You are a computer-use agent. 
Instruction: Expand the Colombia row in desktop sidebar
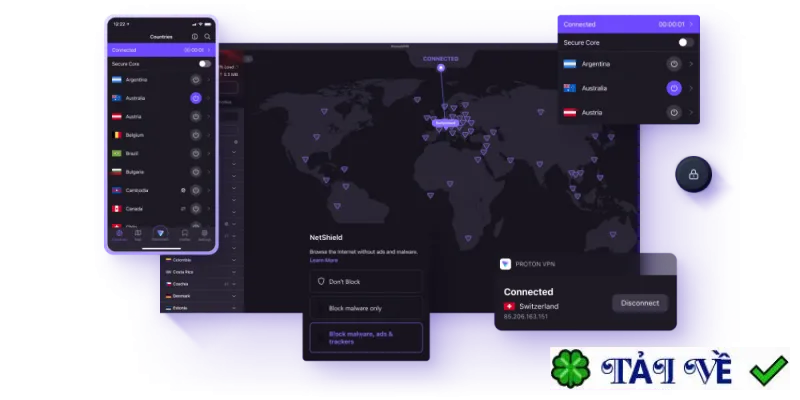tap(234, 260)
